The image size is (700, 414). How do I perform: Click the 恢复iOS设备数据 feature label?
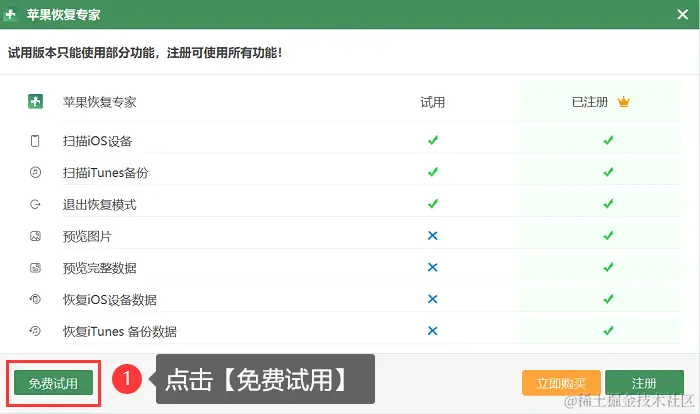click(x=110, y=300)
